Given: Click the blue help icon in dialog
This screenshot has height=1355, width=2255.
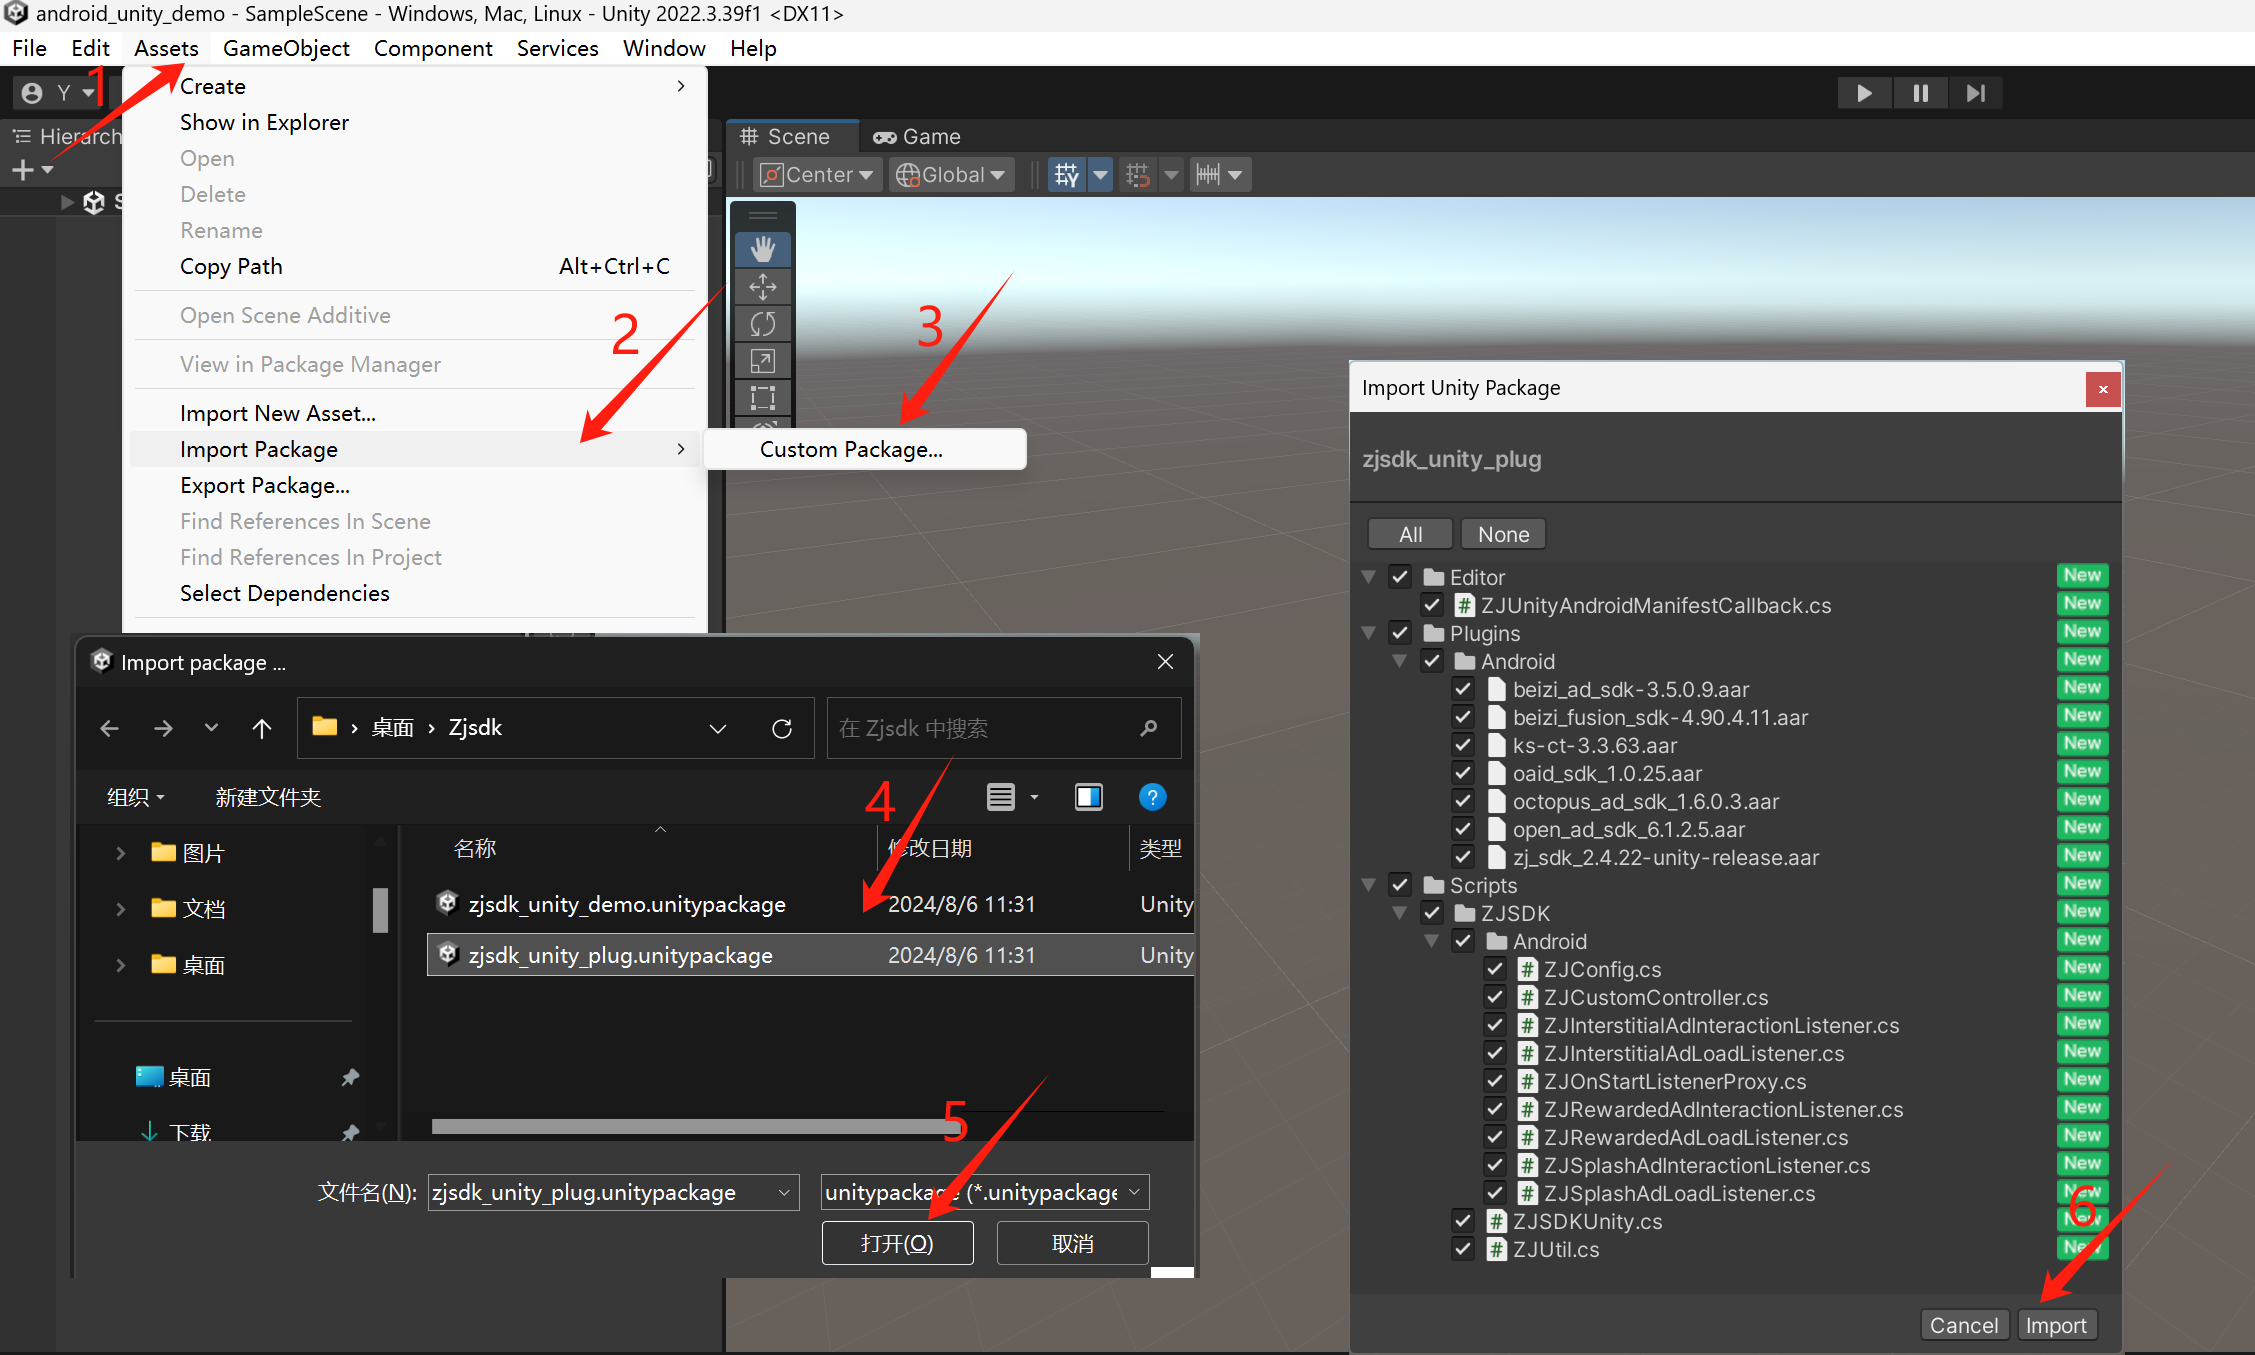Looking at the screenshot, I should tap(1152, 797).
